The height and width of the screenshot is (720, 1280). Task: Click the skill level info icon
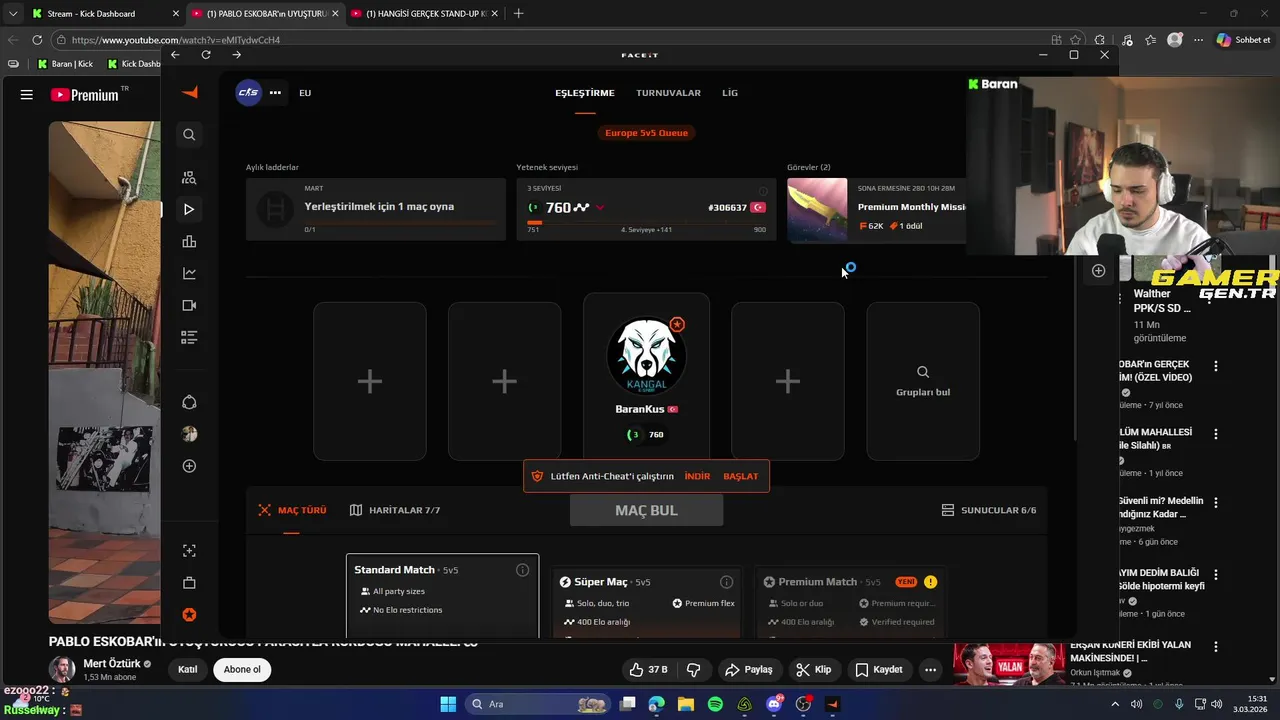click(x=763, y=190)
